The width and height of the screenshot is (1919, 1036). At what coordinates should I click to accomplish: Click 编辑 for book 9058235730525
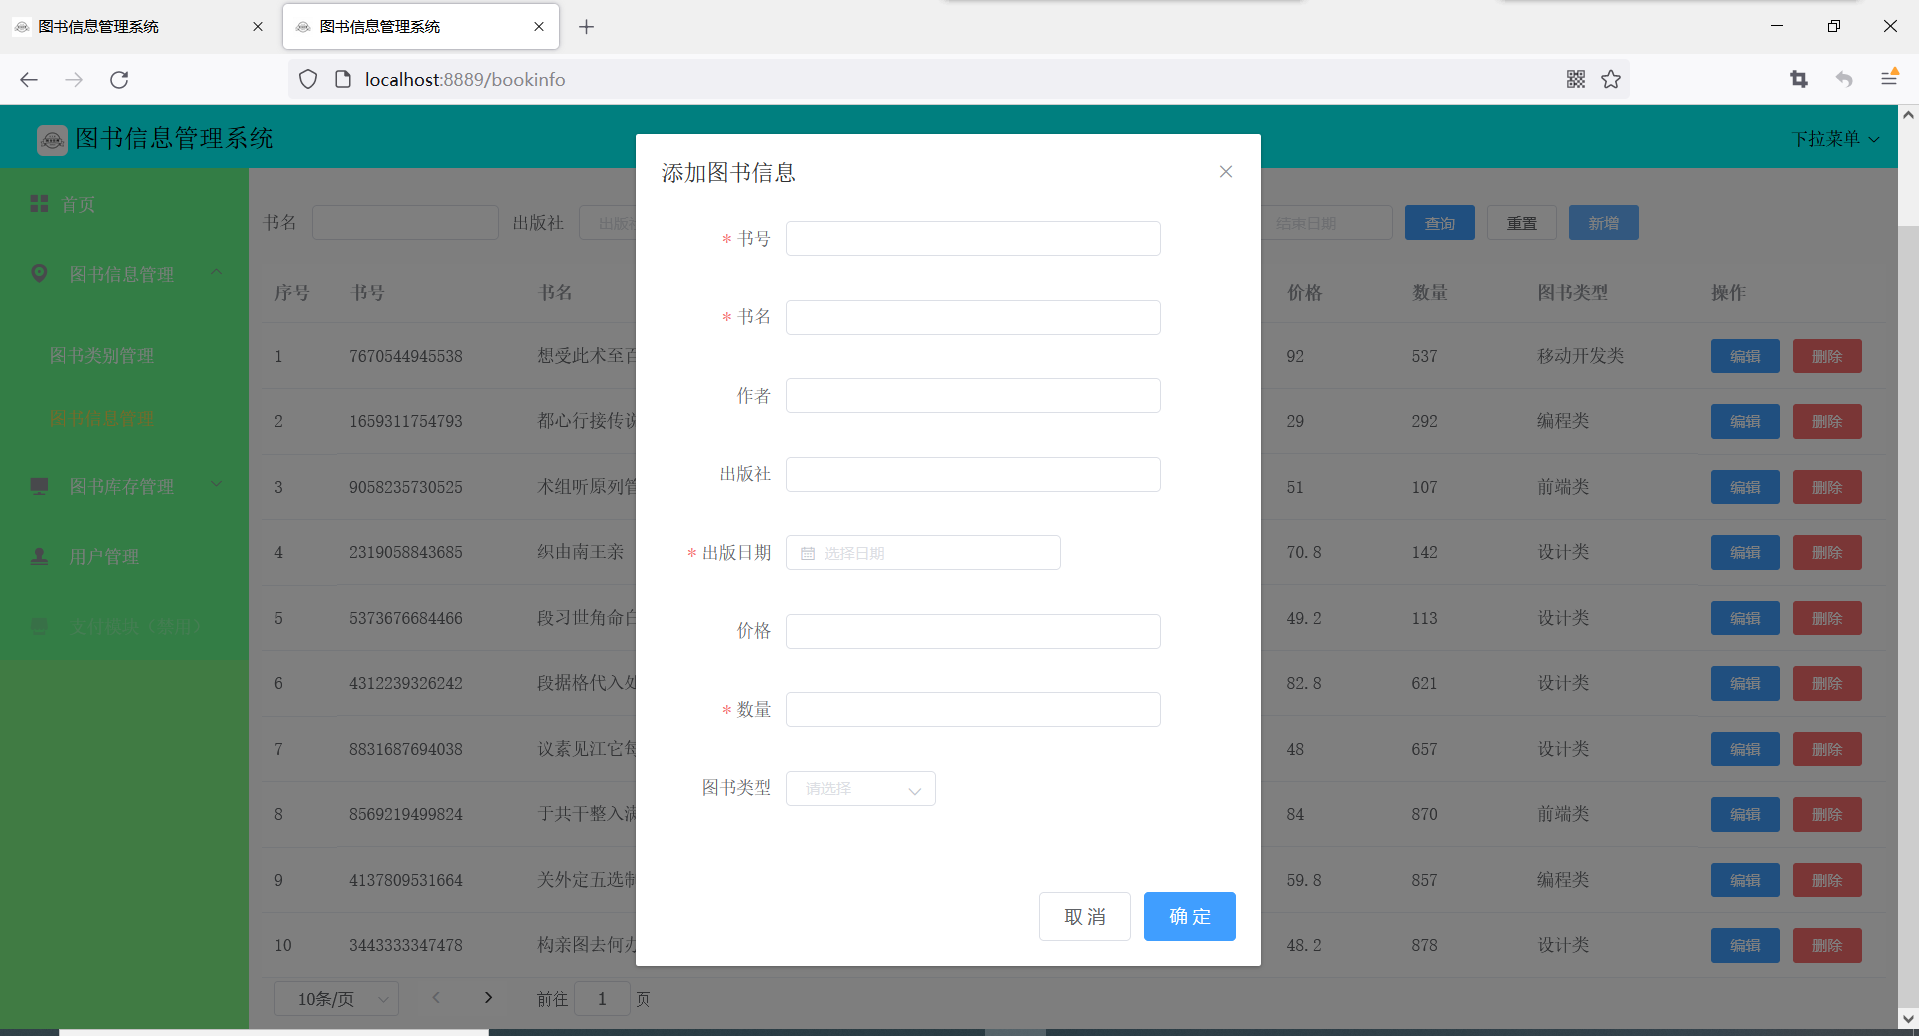[1745, 487]
